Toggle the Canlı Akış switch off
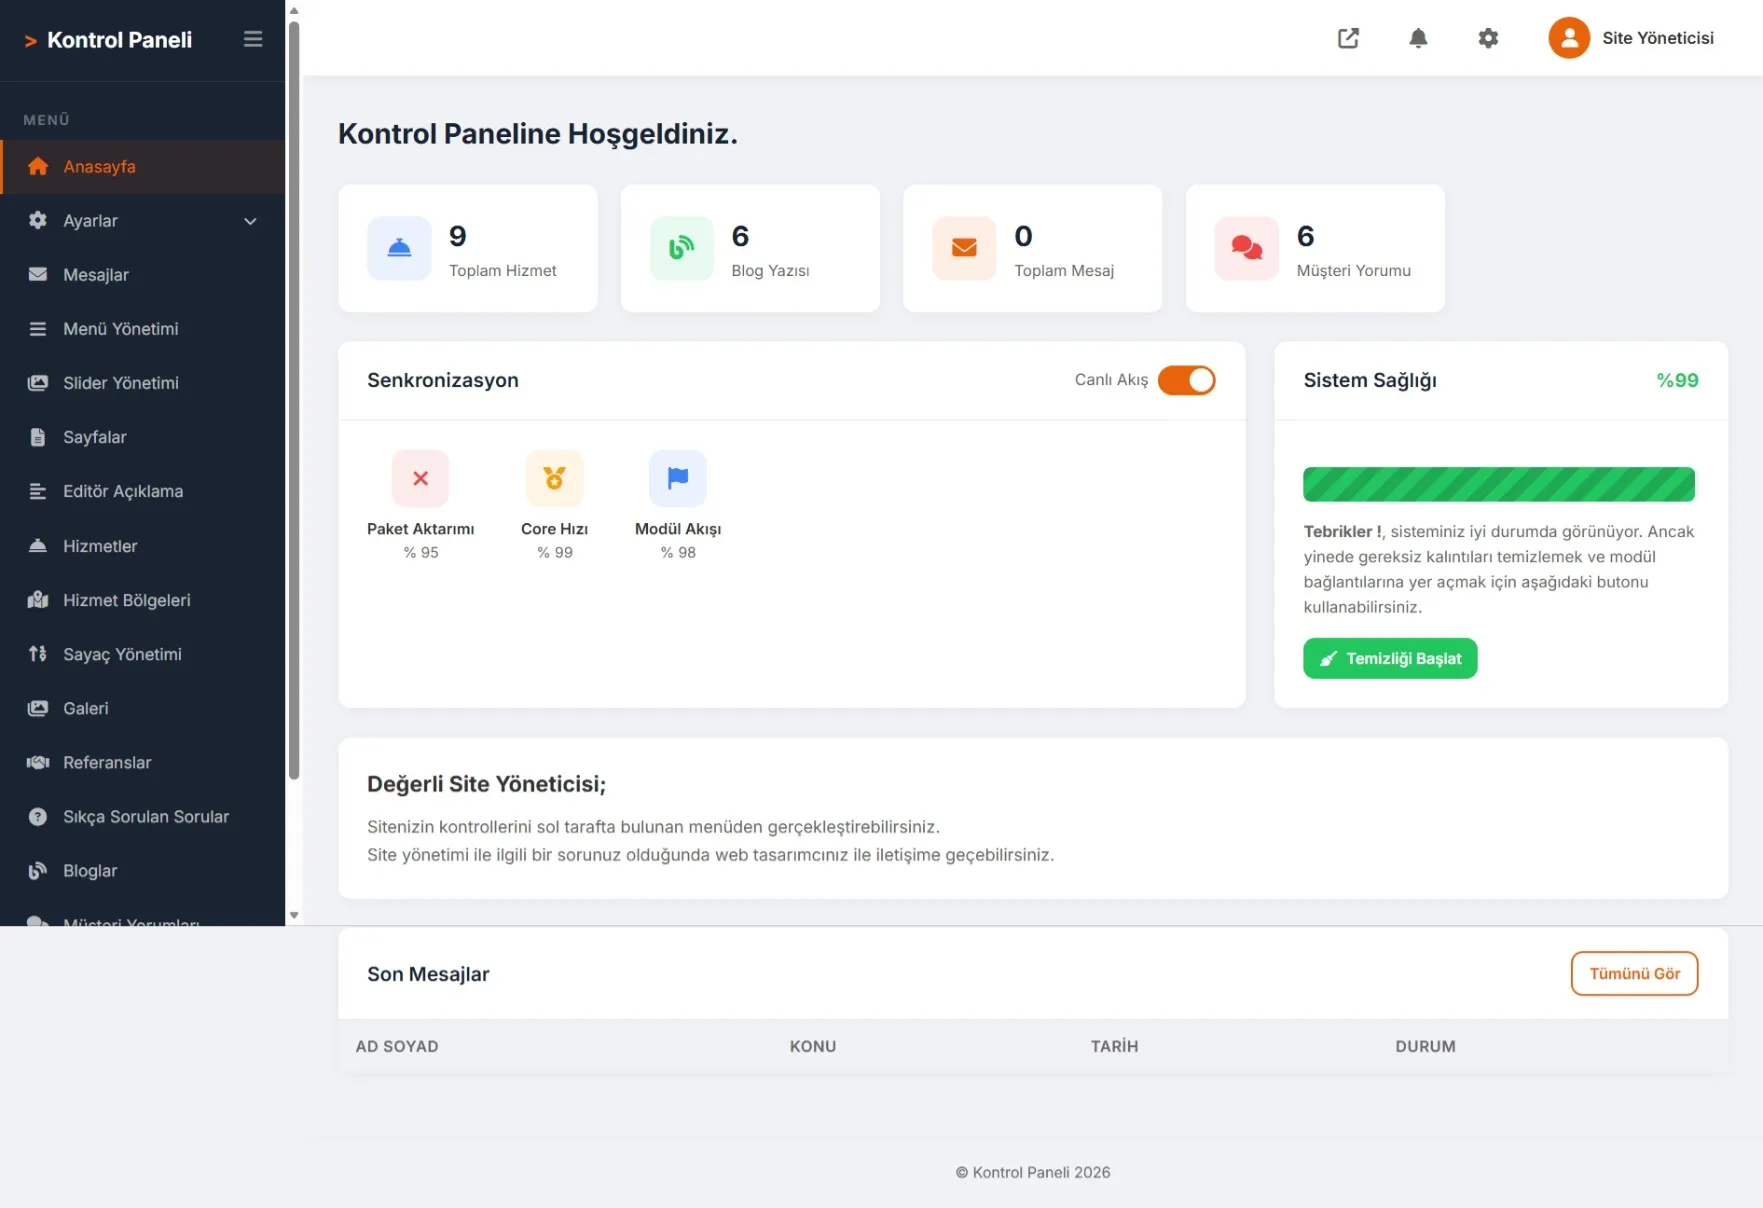Image resolution: width=1763 pixels, height=1208 pixels. [x=1186, y=380]
